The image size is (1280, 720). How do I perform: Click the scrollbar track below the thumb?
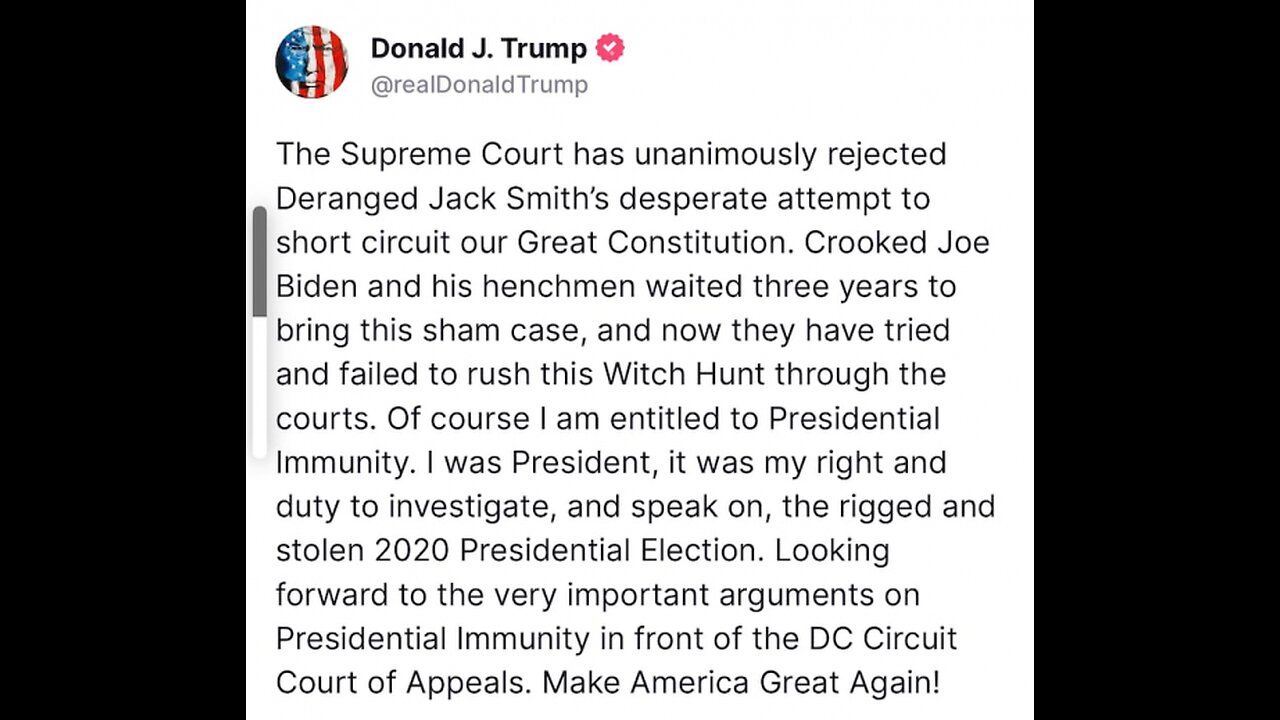point(260,390)
